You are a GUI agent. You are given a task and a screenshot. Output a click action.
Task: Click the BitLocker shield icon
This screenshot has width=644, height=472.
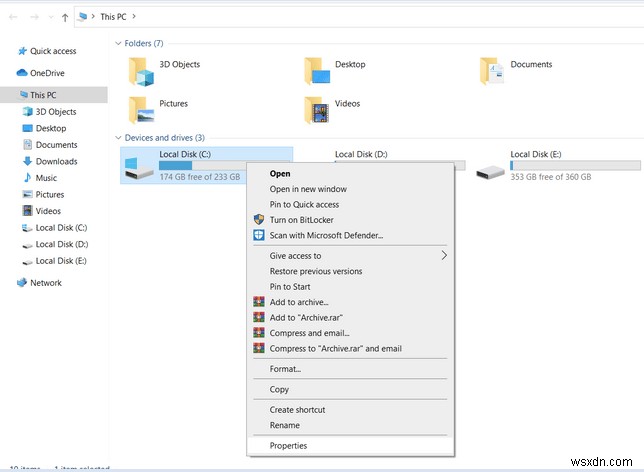259,219
